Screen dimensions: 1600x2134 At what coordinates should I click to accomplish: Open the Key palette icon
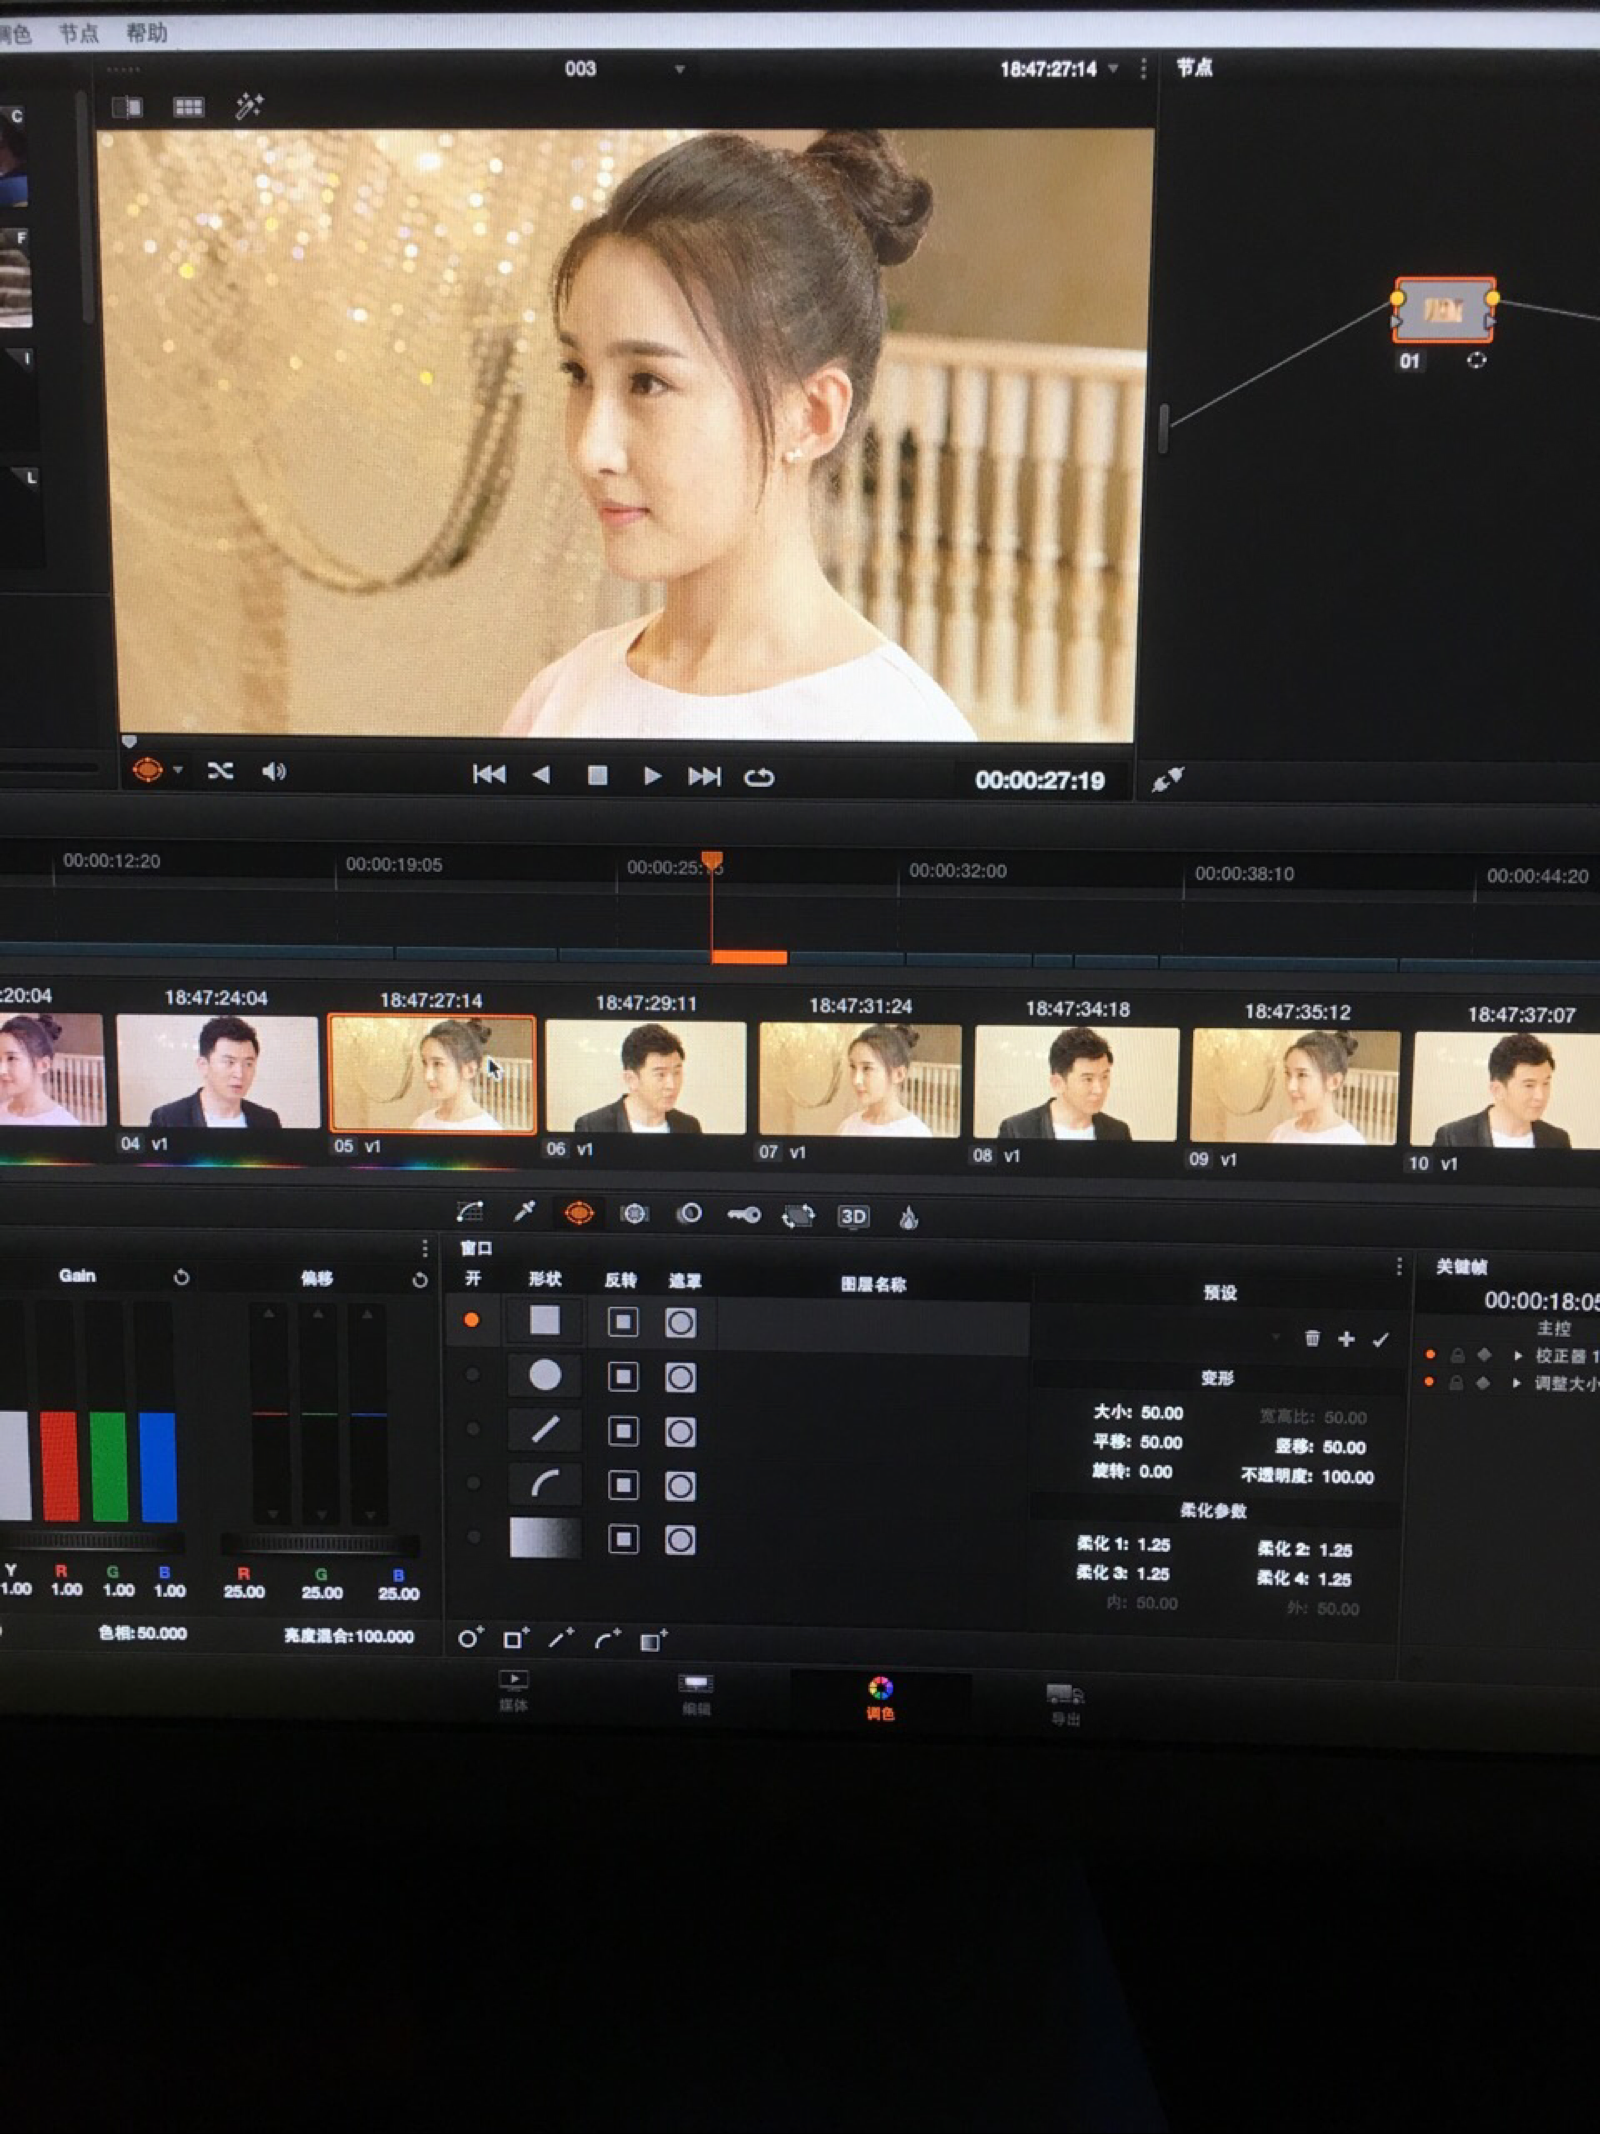pos(744,1215)
